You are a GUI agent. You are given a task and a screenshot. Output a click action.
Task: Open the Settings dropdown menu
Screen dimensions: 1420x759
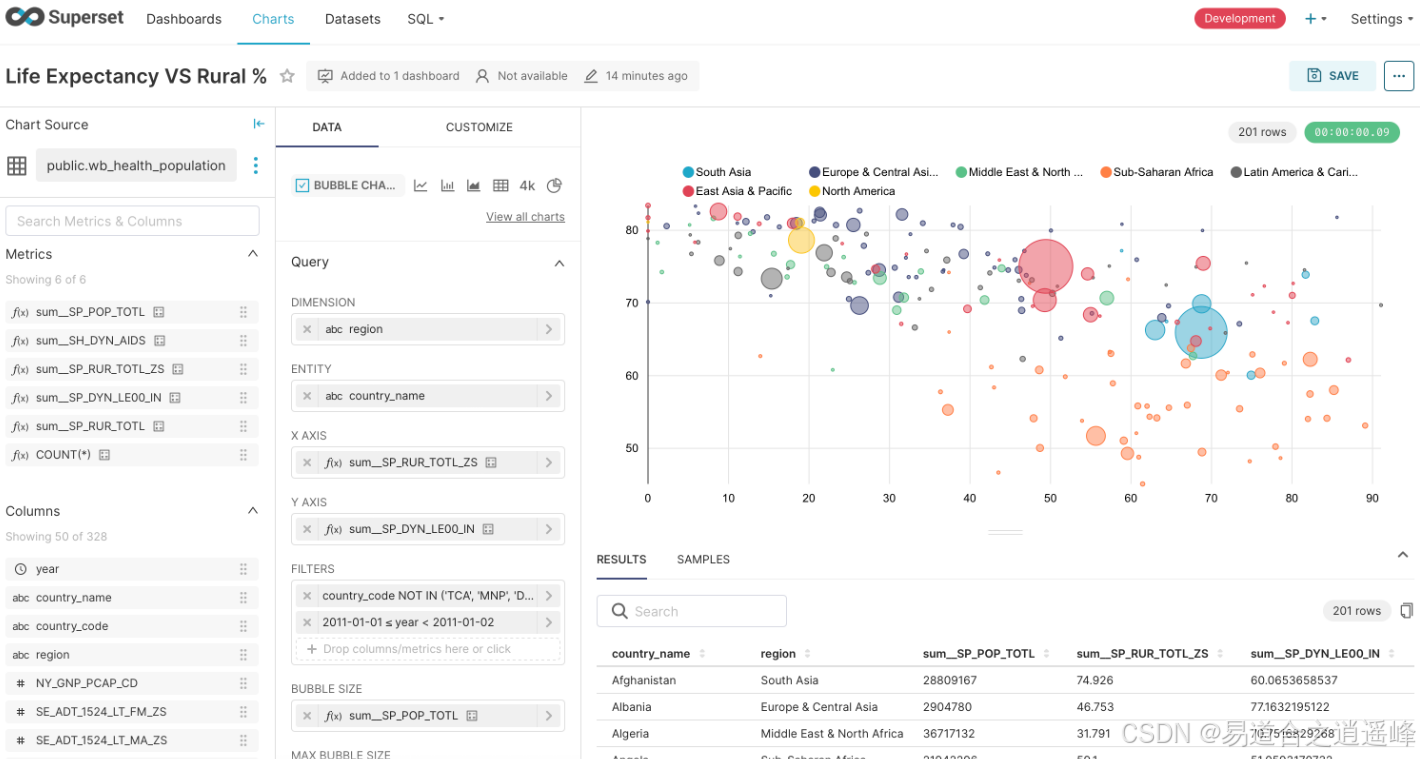(x=1382, y=19)
